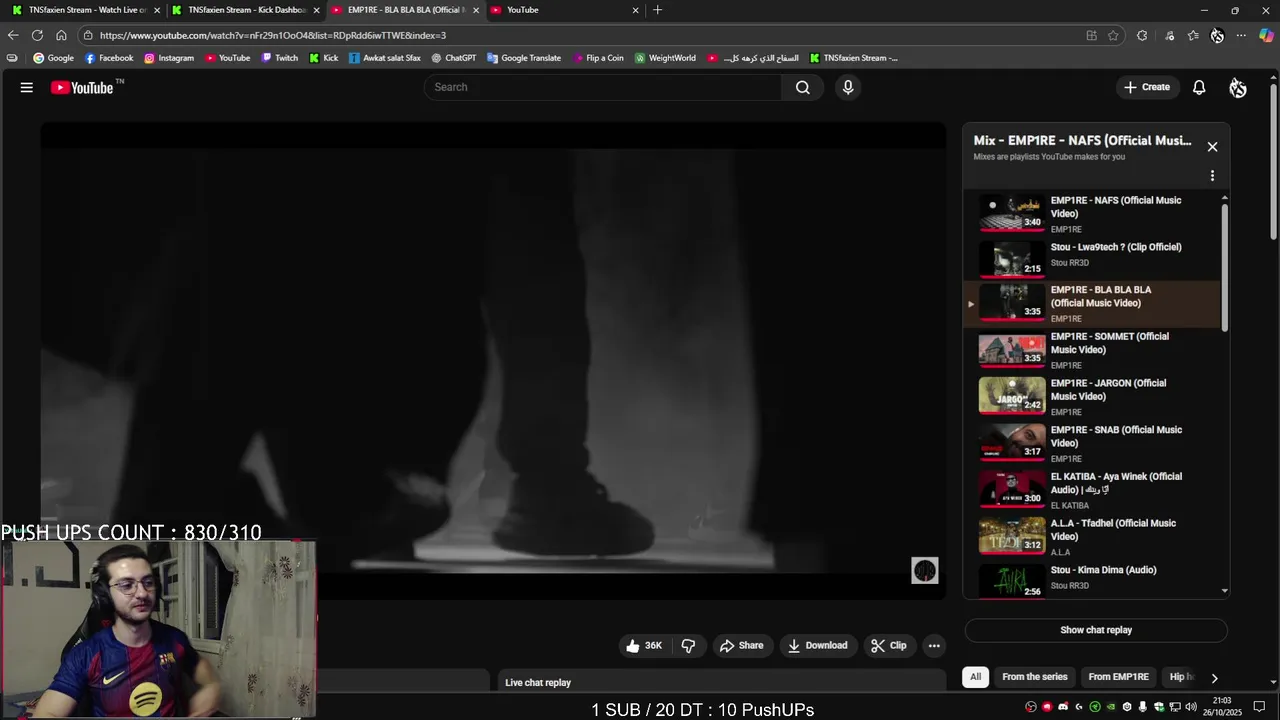Image resolution: width=1280 pixels, height=720 pixels.
Task: Open Awkat salat Sfax bookmark
Action: (384, 58)
